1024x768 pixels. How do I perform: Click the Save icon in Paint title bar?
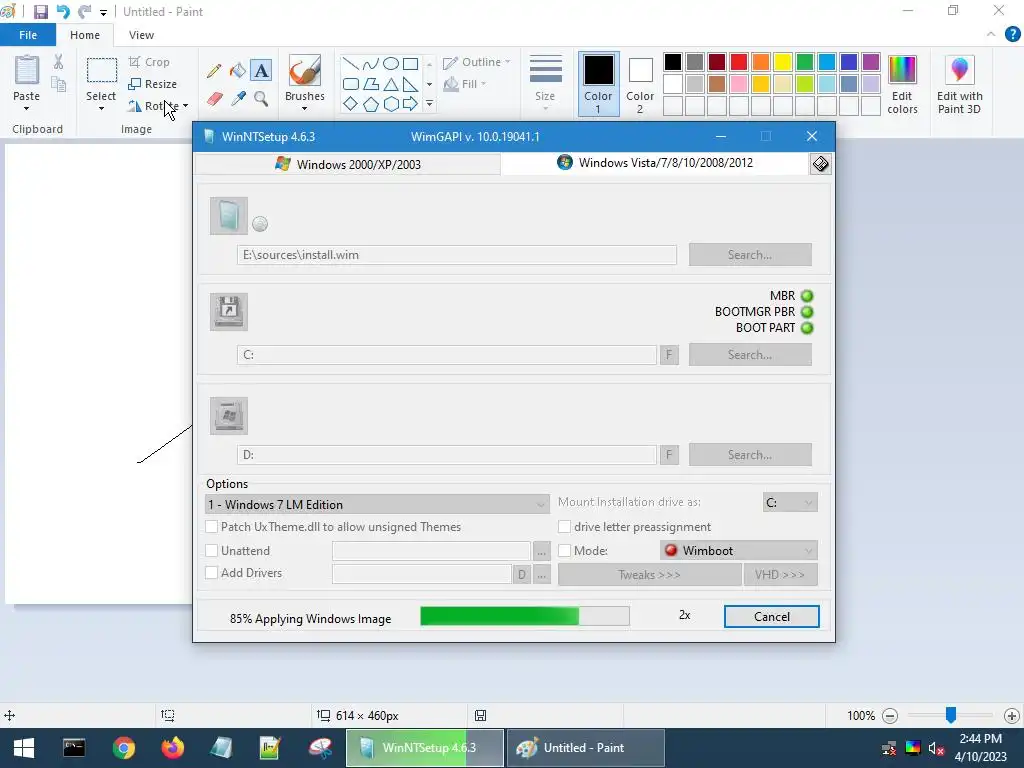click(40, 12)
